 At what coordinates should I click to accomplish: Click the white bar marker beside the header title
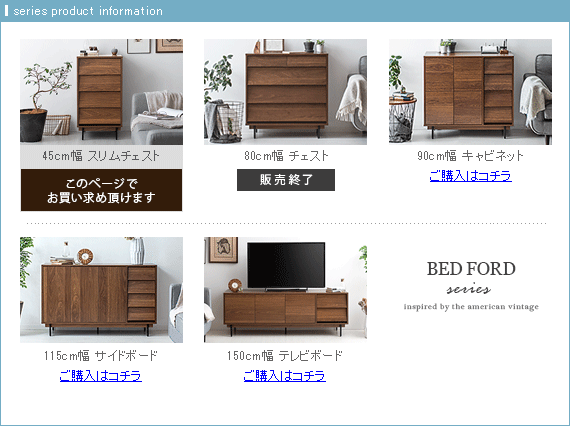(6, 11)
